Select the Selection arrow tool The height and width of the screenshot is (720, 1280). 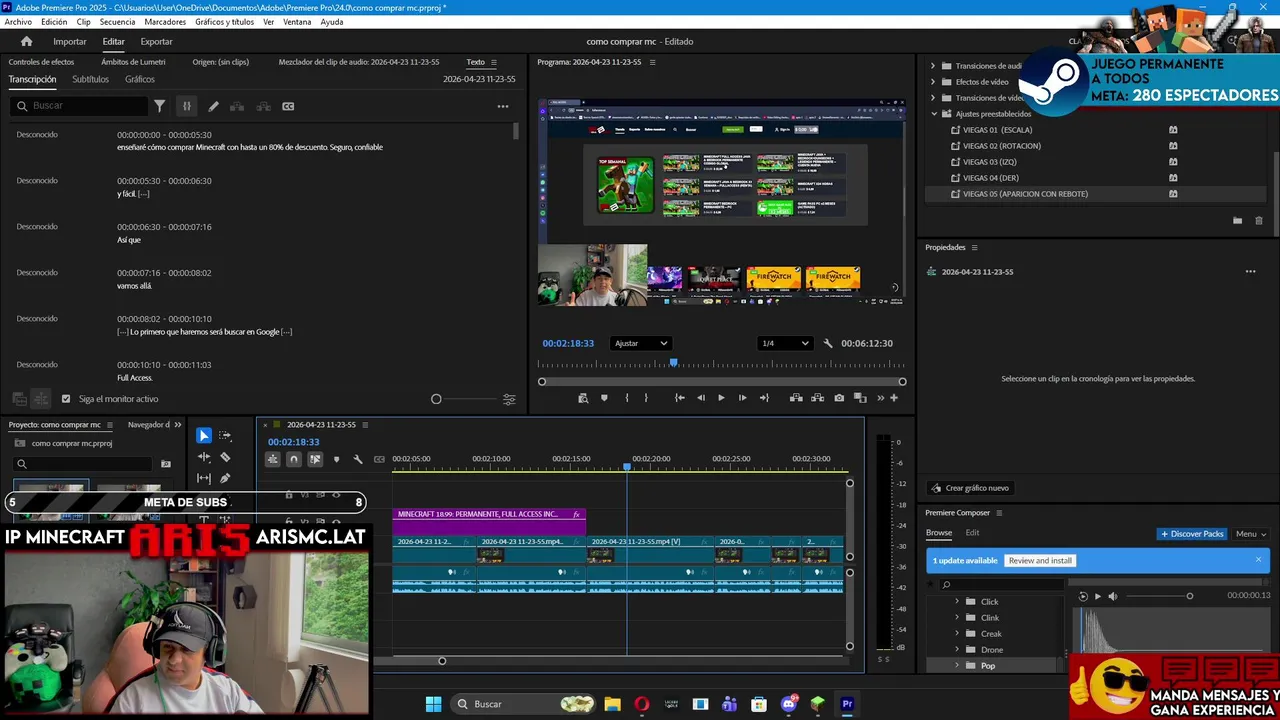(204, 435)
